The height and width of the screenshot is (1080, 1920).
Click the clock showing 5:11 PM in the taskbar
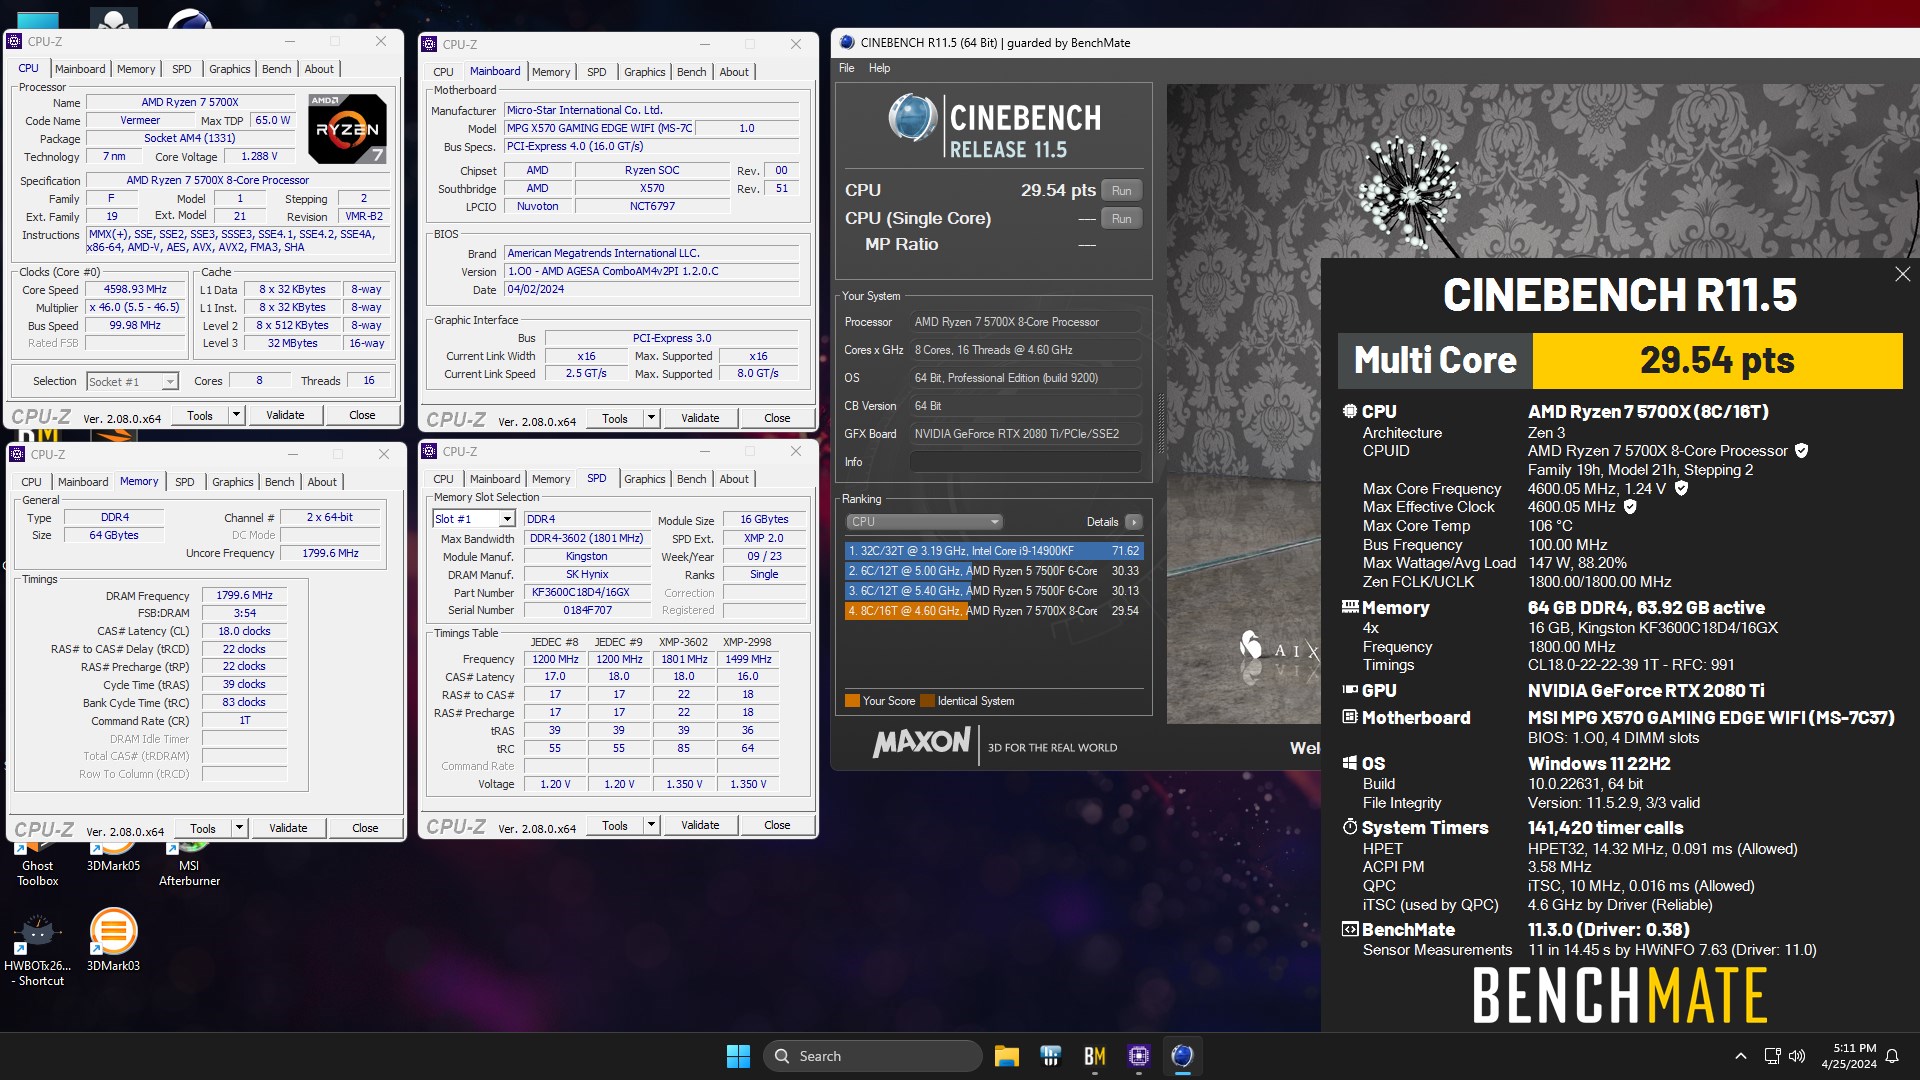click(x=1849, y=1056)
